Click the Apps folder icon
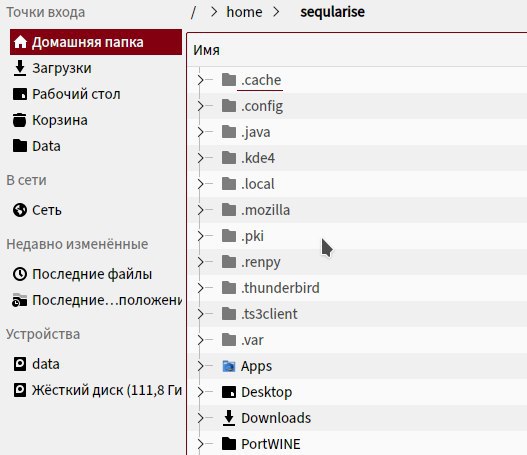The height and width of the screenshot is (455, 527). [x=229, y=366]
